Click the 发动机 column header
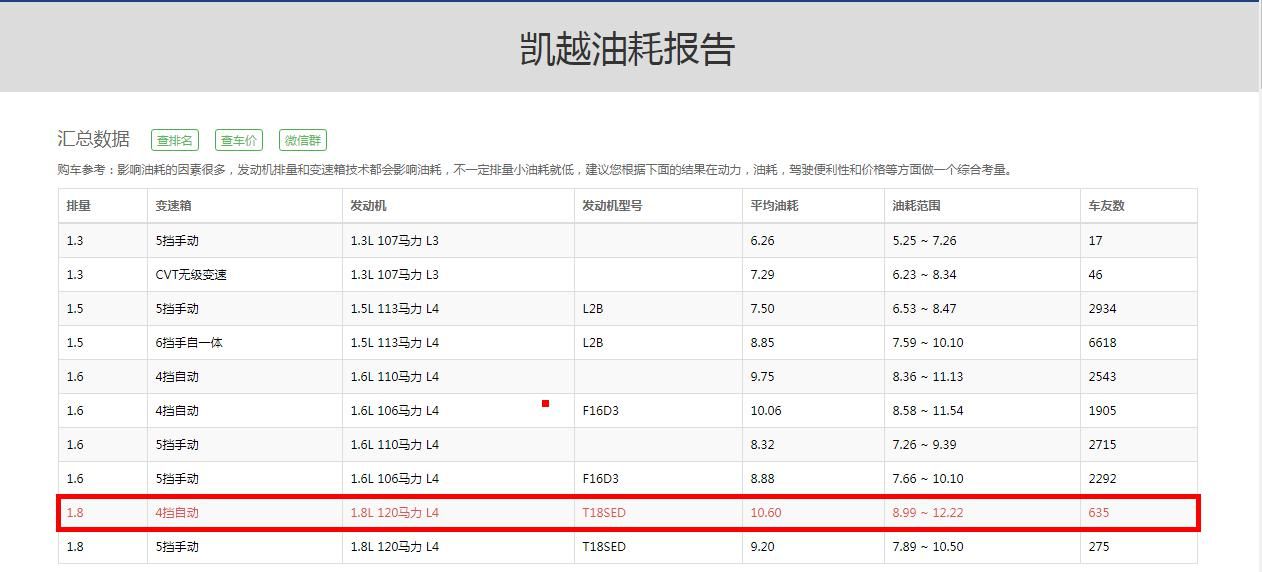This screenshot has width=1262, height=572. pos(368,206)
